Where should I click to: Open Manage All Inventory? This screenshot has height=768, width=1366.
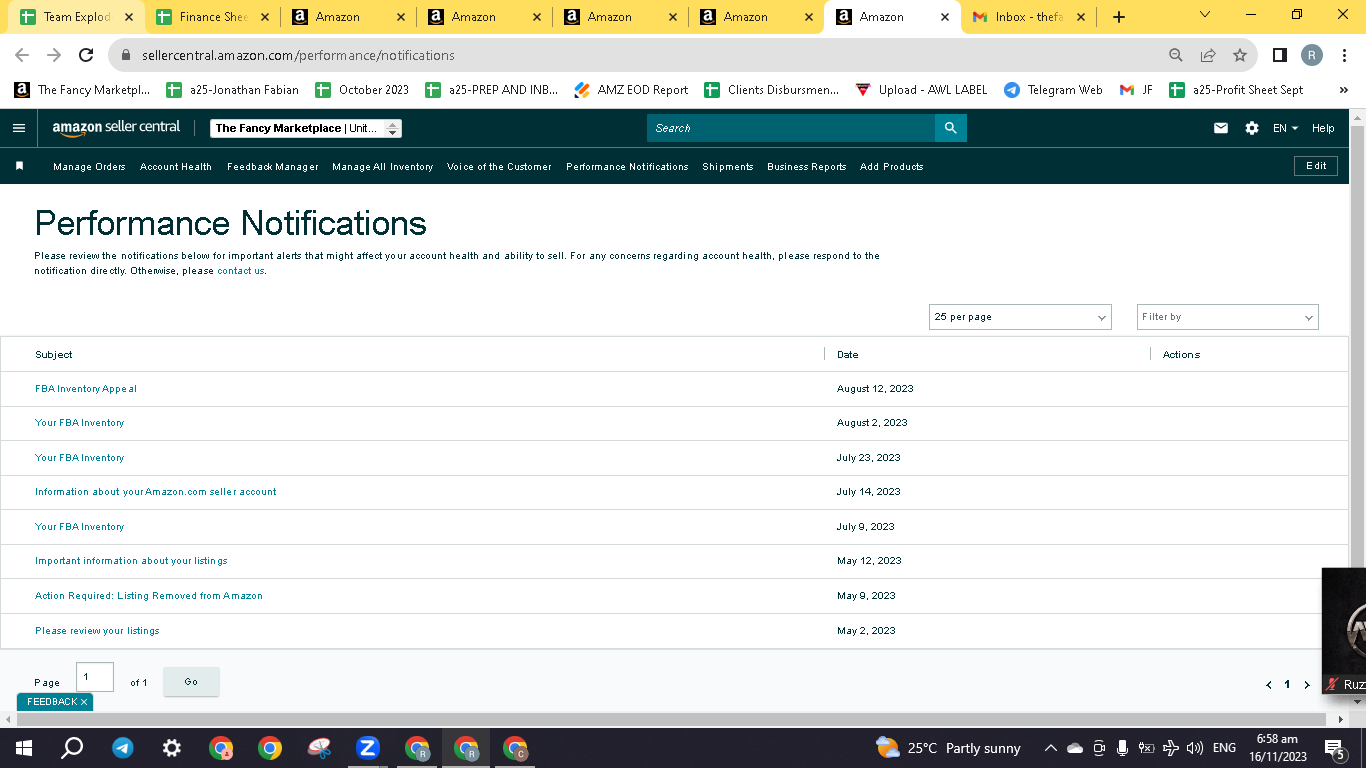click(383, 167)
